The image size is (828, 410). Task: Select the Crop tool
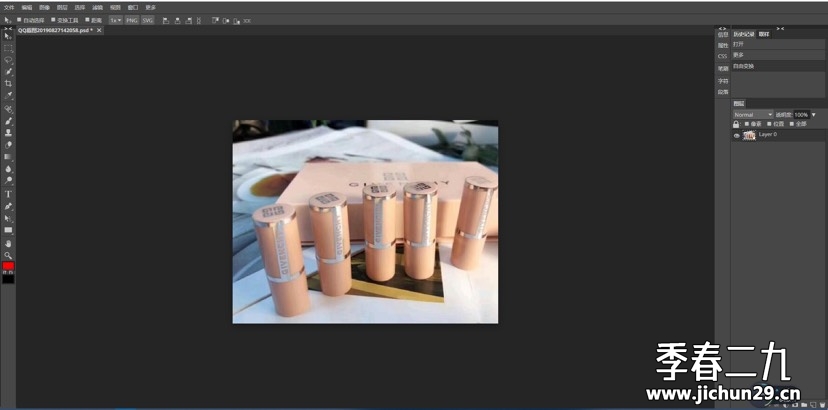(8, 83)
